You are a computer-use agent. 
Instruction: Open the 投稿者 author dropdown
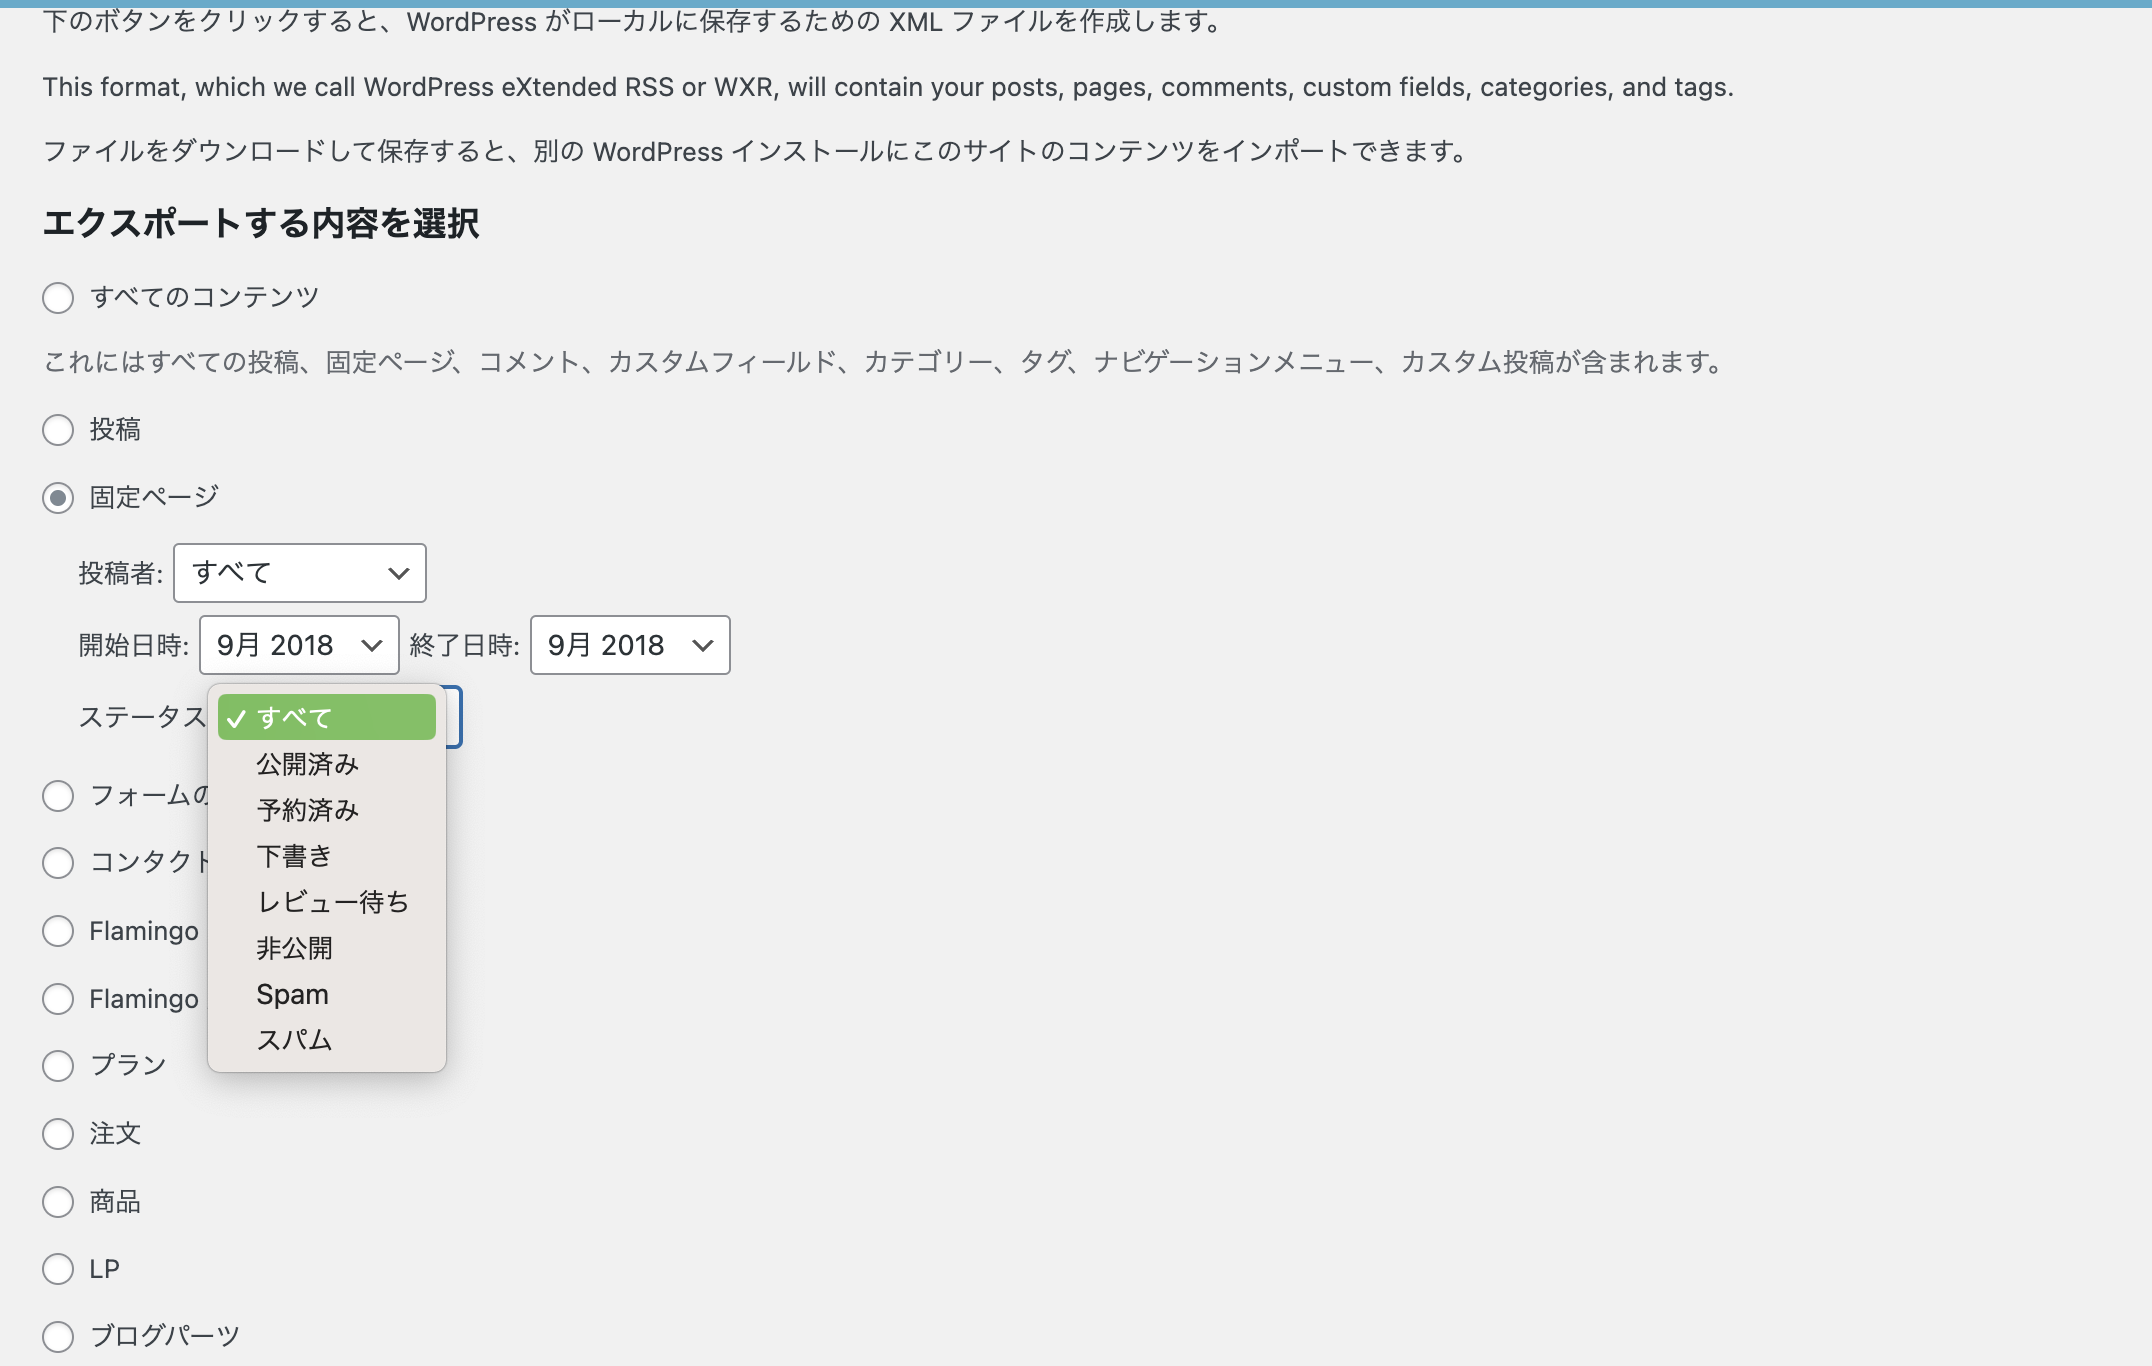300,573
